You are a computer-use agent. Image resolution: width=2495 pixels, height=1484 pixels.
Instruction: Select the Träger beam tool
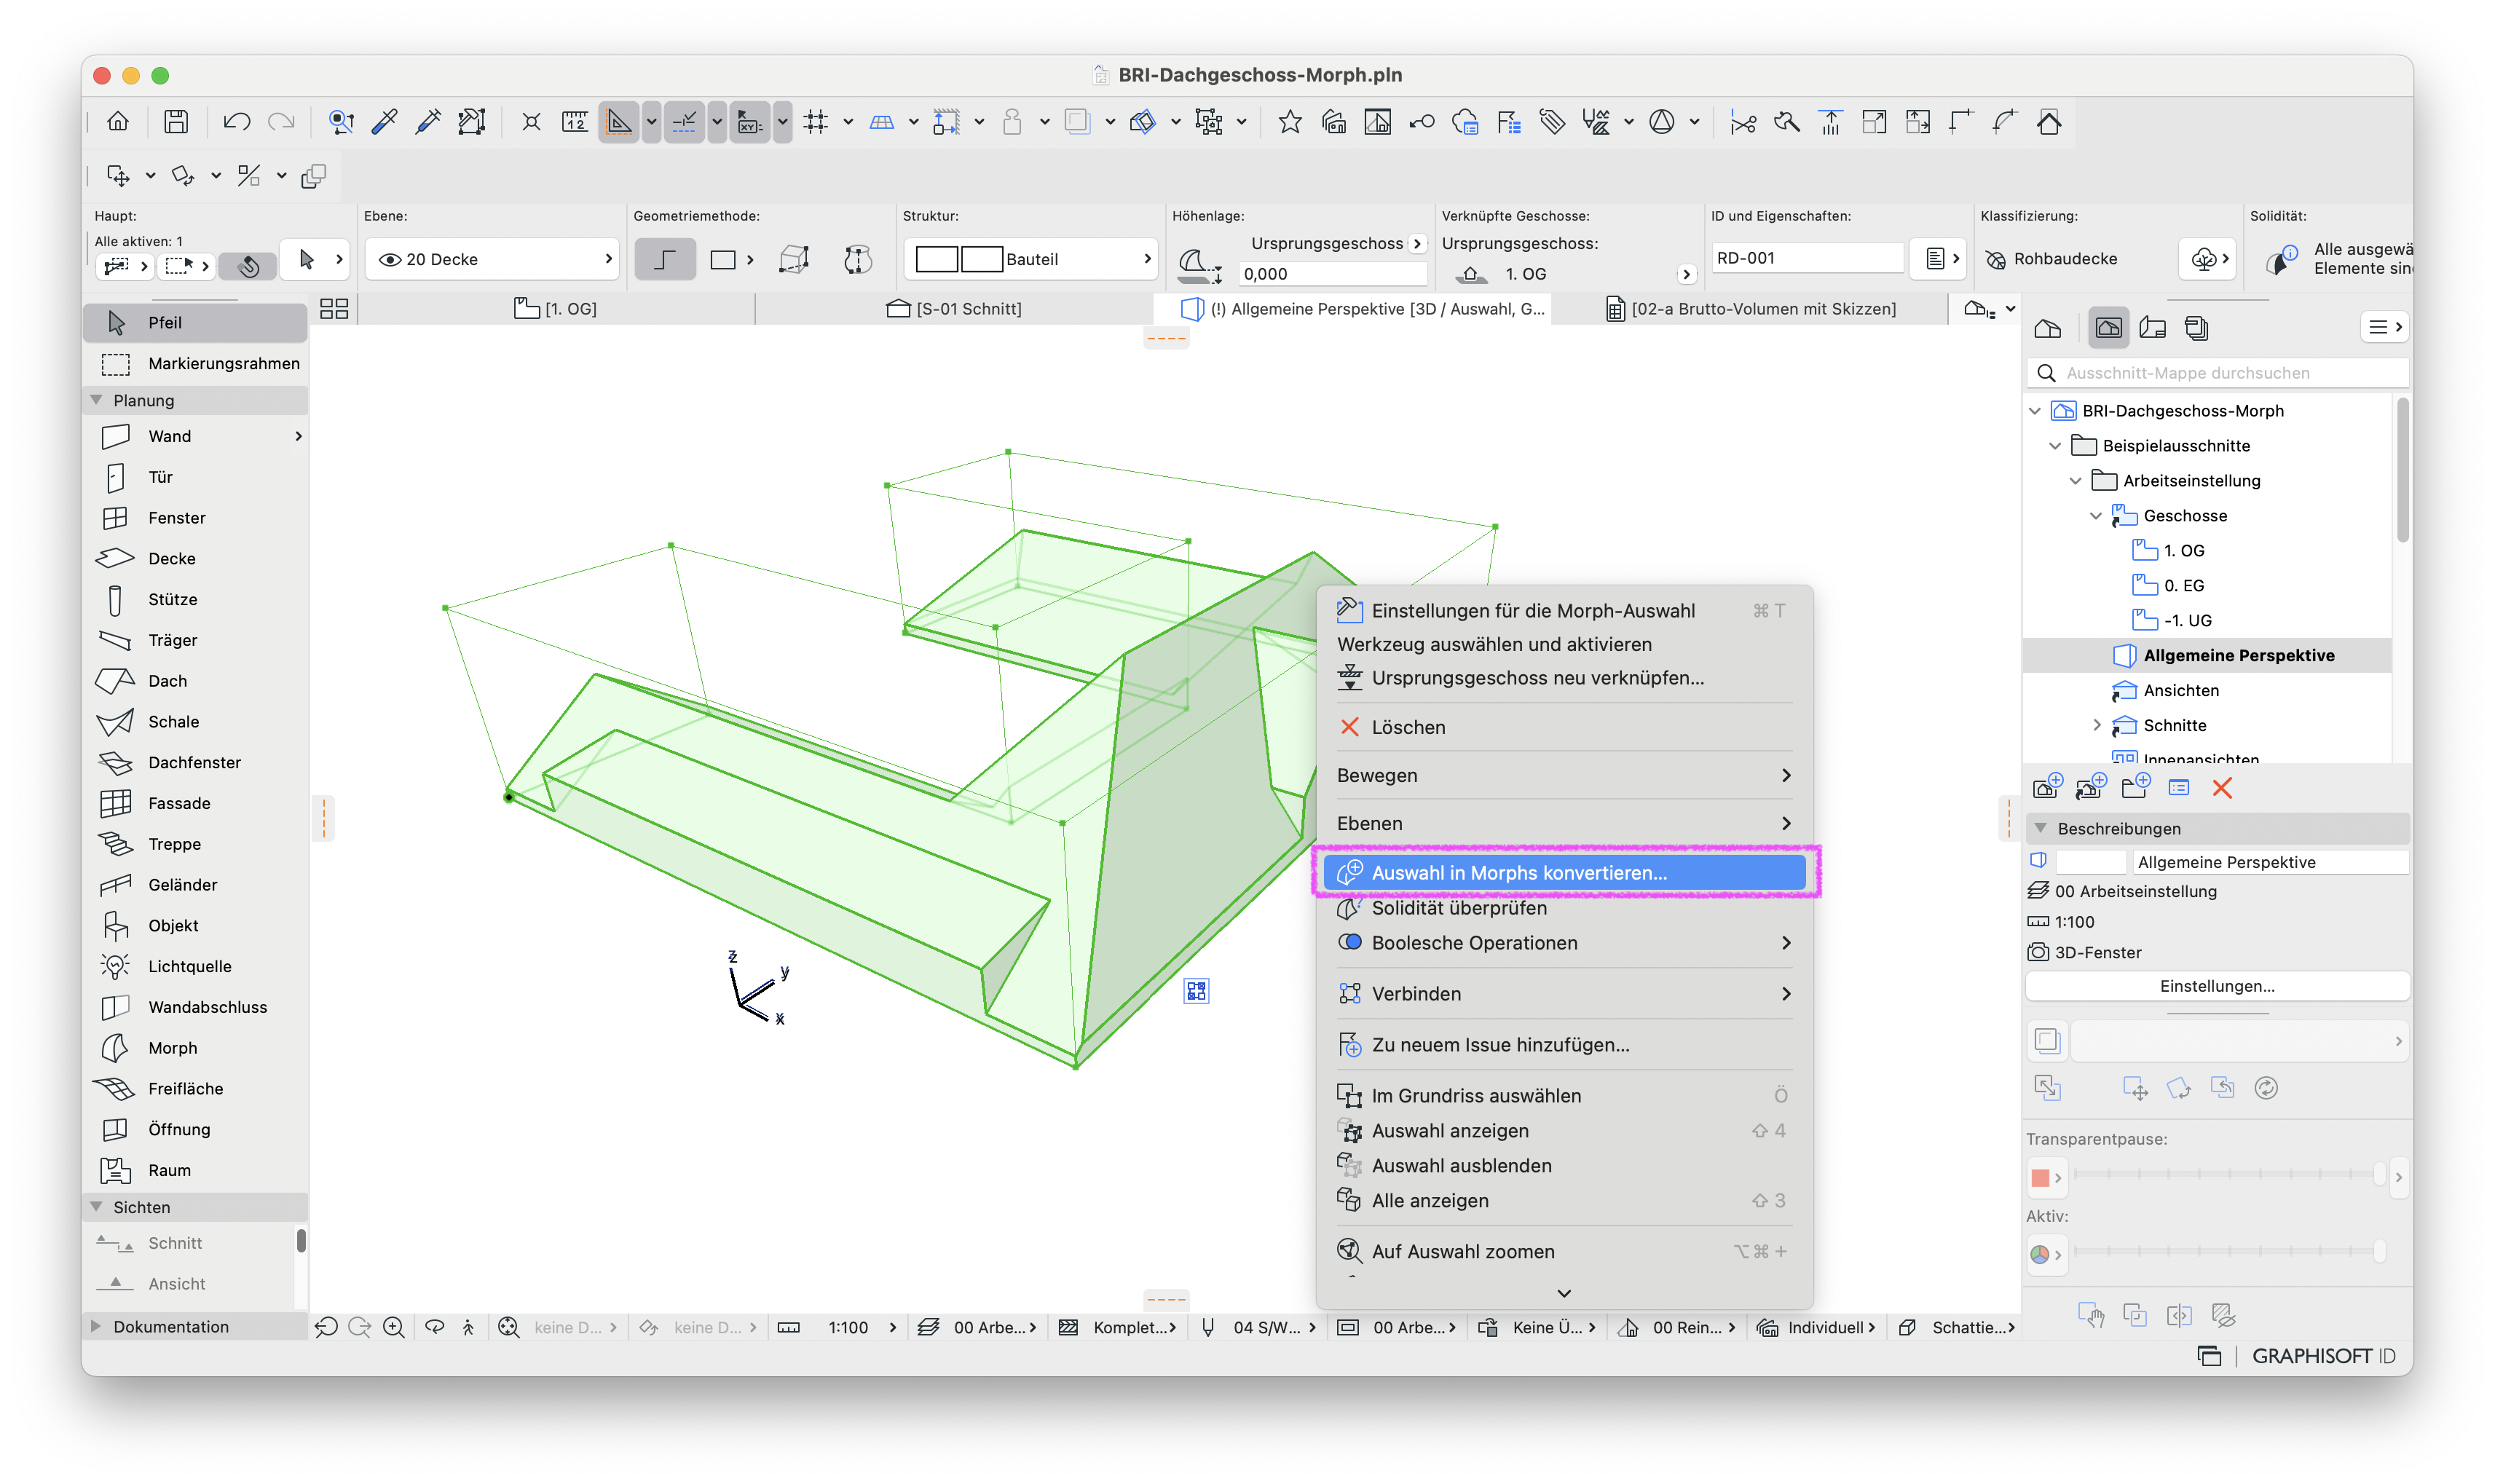195,640
